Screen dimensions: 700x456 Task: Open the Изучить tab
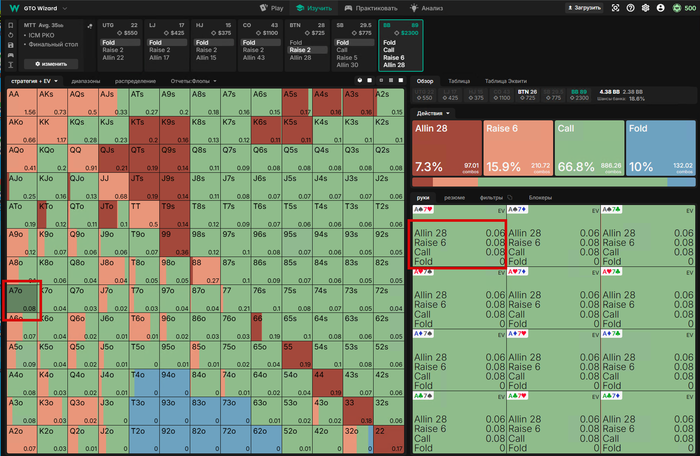(x=314, y=8)
